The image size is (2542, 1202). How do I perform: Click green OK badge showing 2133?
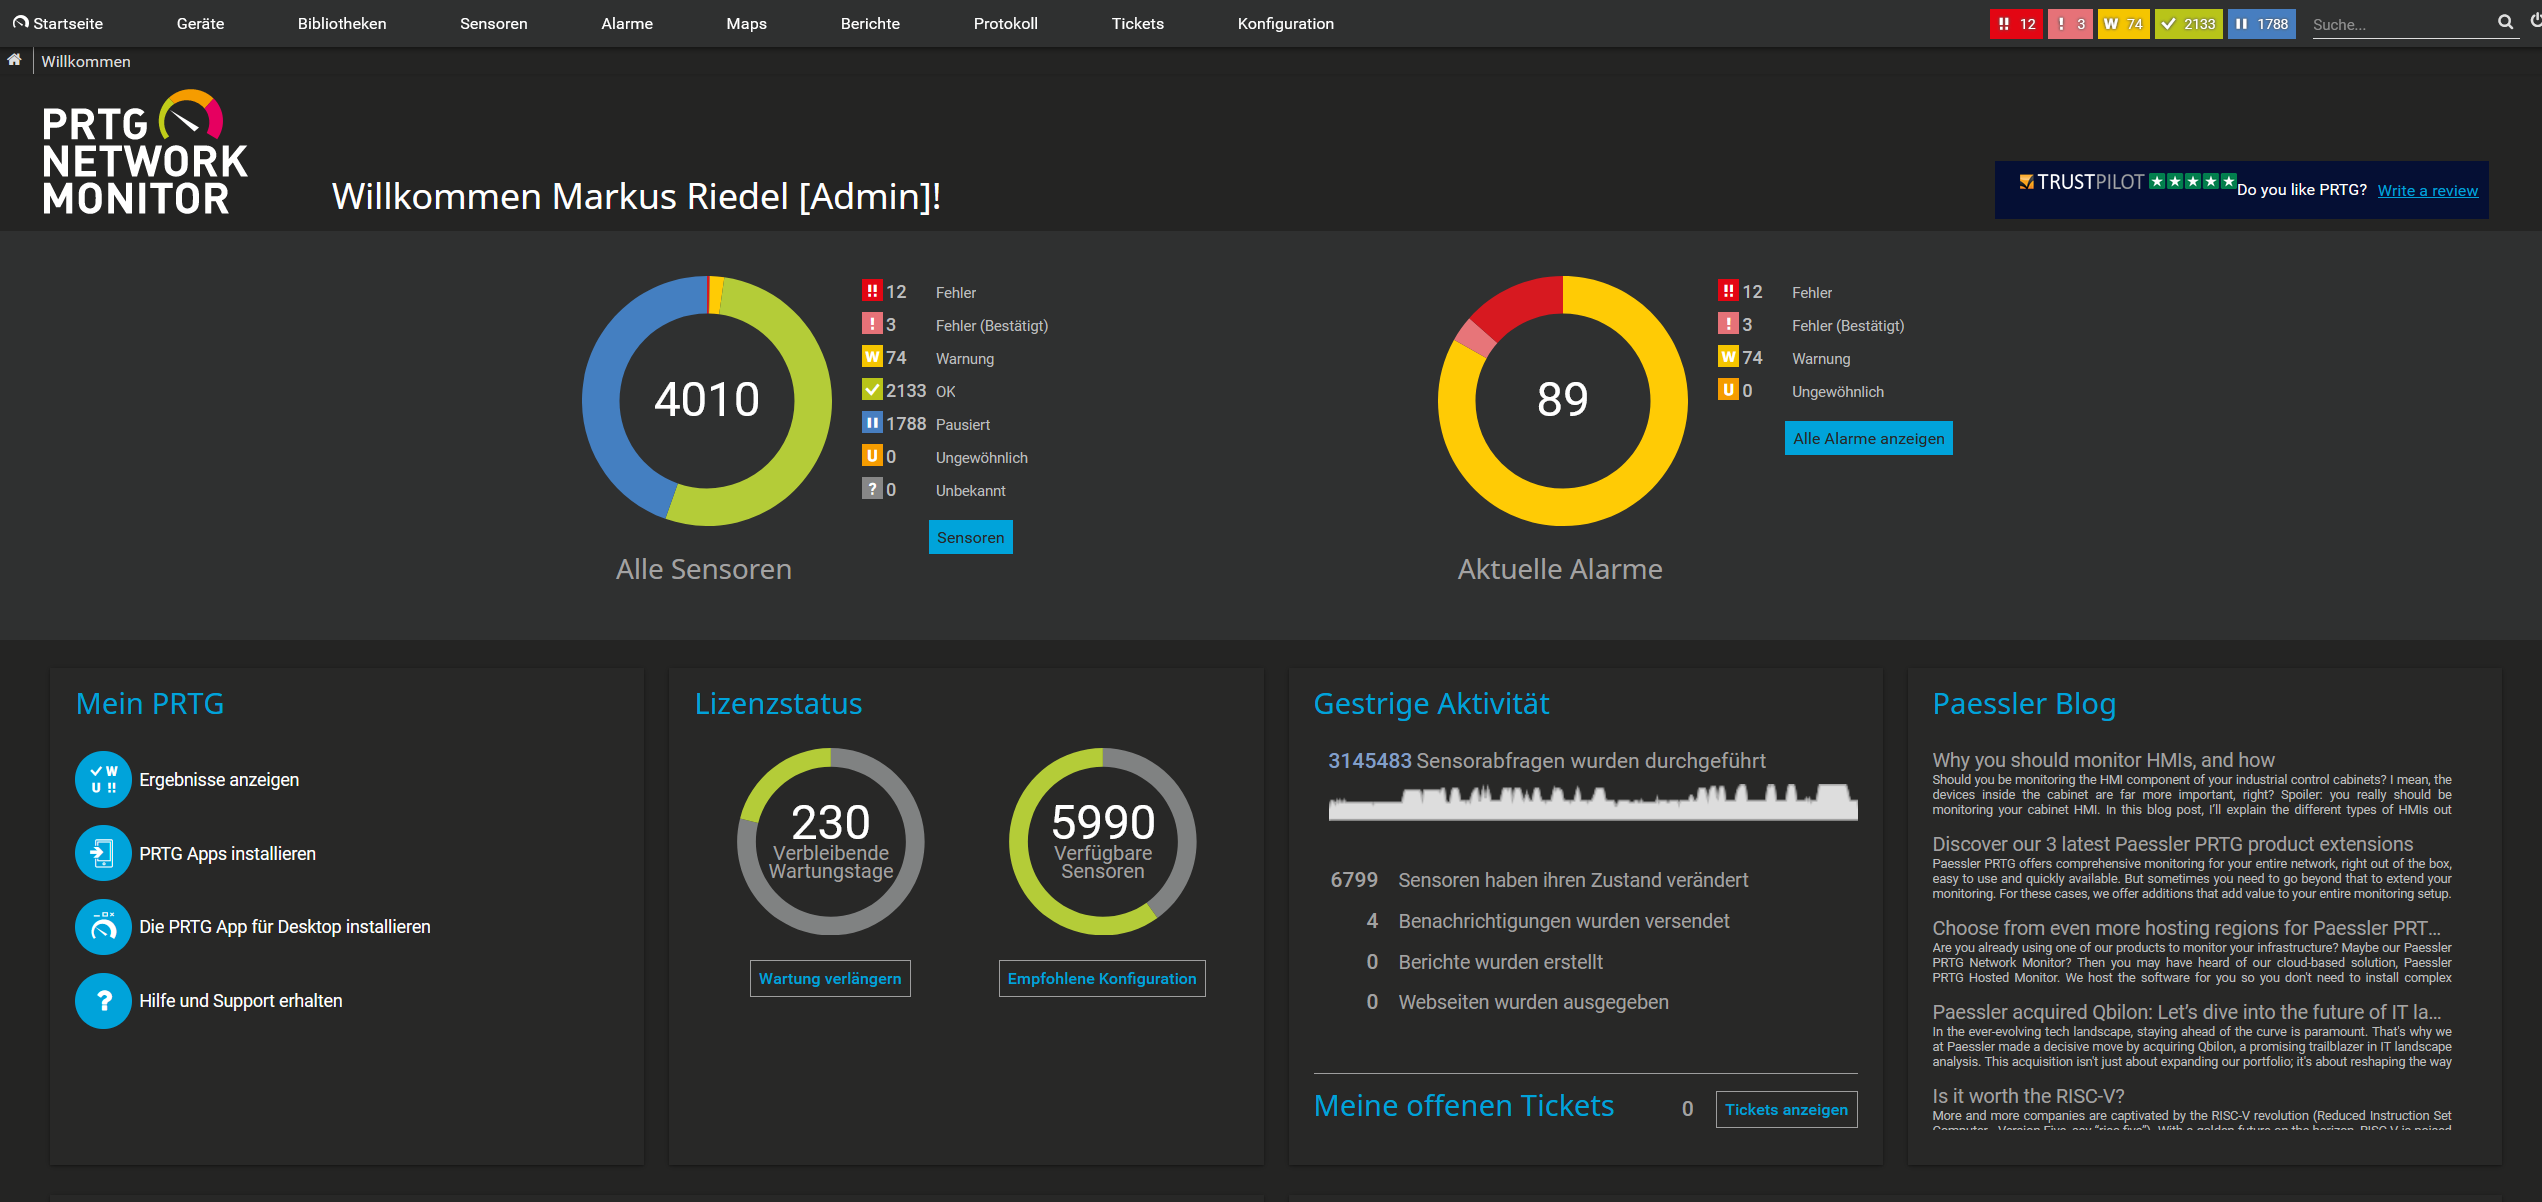tap(2188, 24)
